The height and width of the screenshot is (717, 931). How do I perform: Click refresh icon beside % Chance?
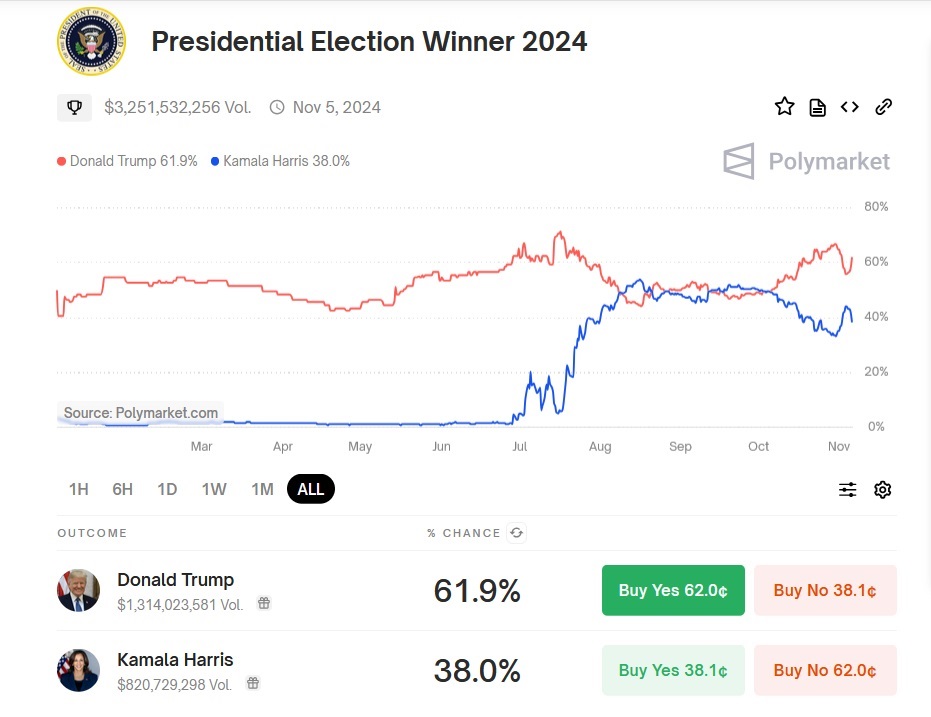click(x=516, y=533)
